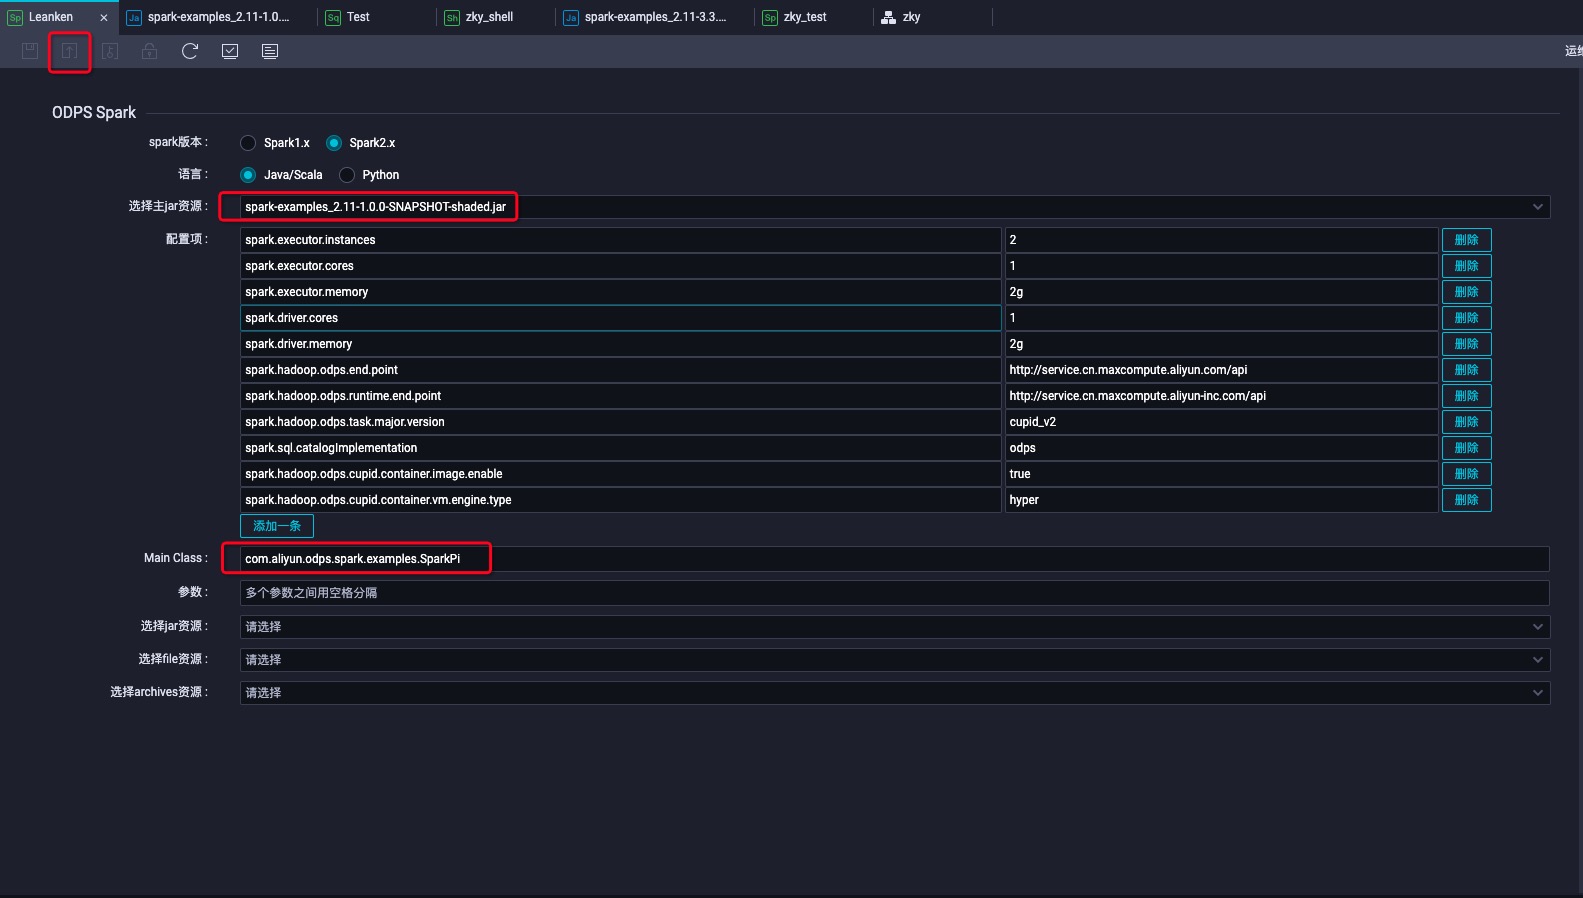Click the cupid_v2 value field
1583x898 pixels.
click(1221, 422)
